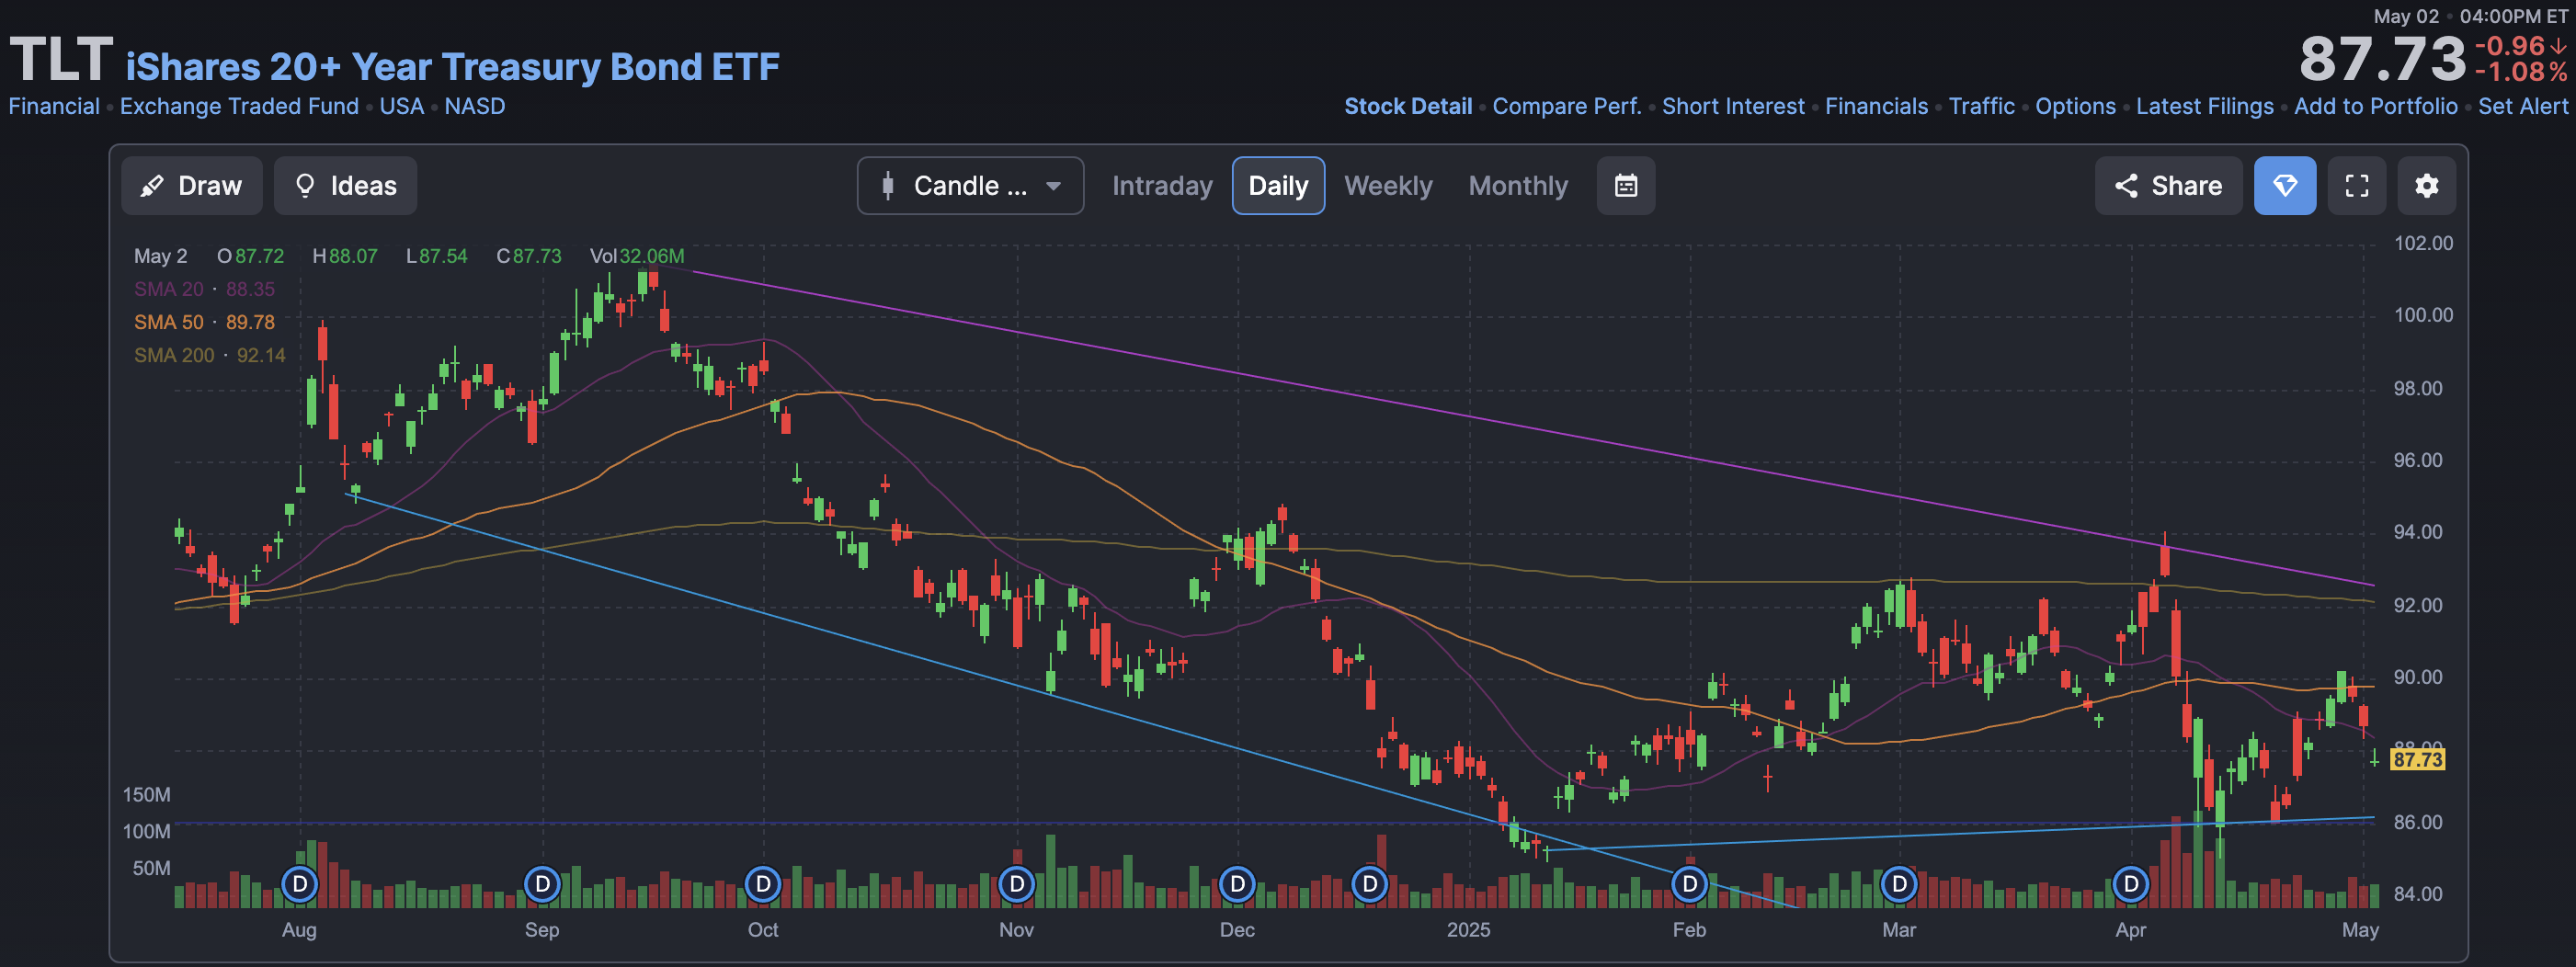Click the 150M volume axis label
The image size is (2576, 967).
coord(146,795)
